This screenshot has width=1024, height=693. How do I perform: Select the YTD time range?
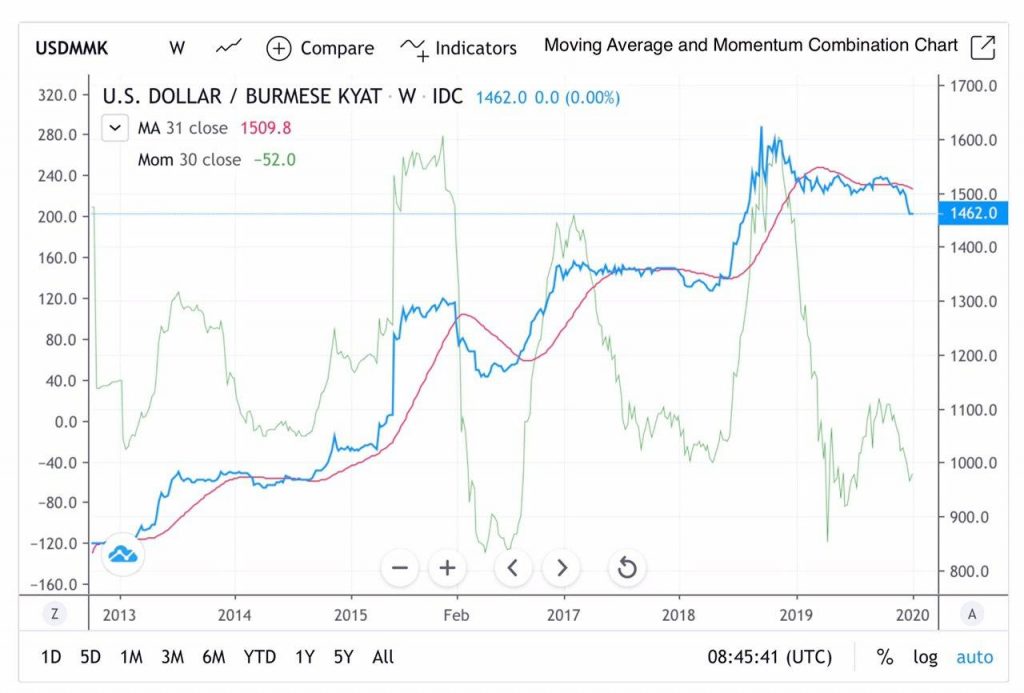[x=259, y=656]
